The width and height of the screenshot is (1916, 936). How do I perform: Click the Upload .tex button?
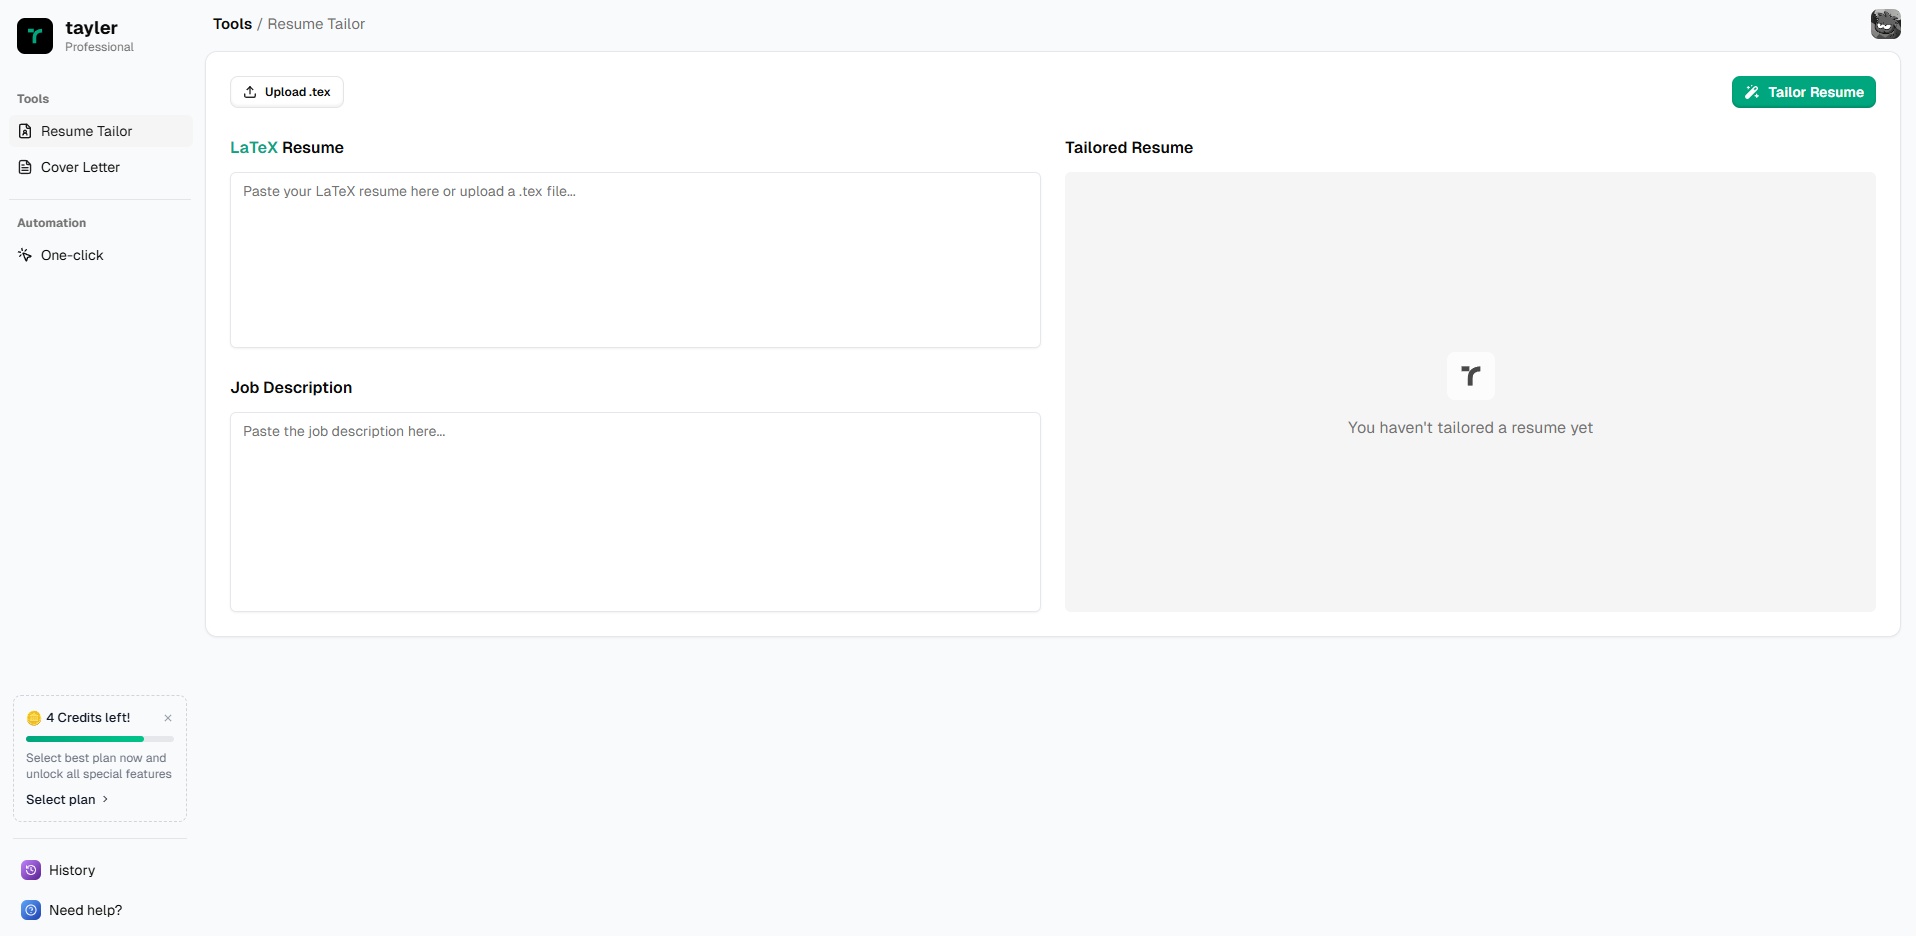pyautogui.click(x=287, y=92)
